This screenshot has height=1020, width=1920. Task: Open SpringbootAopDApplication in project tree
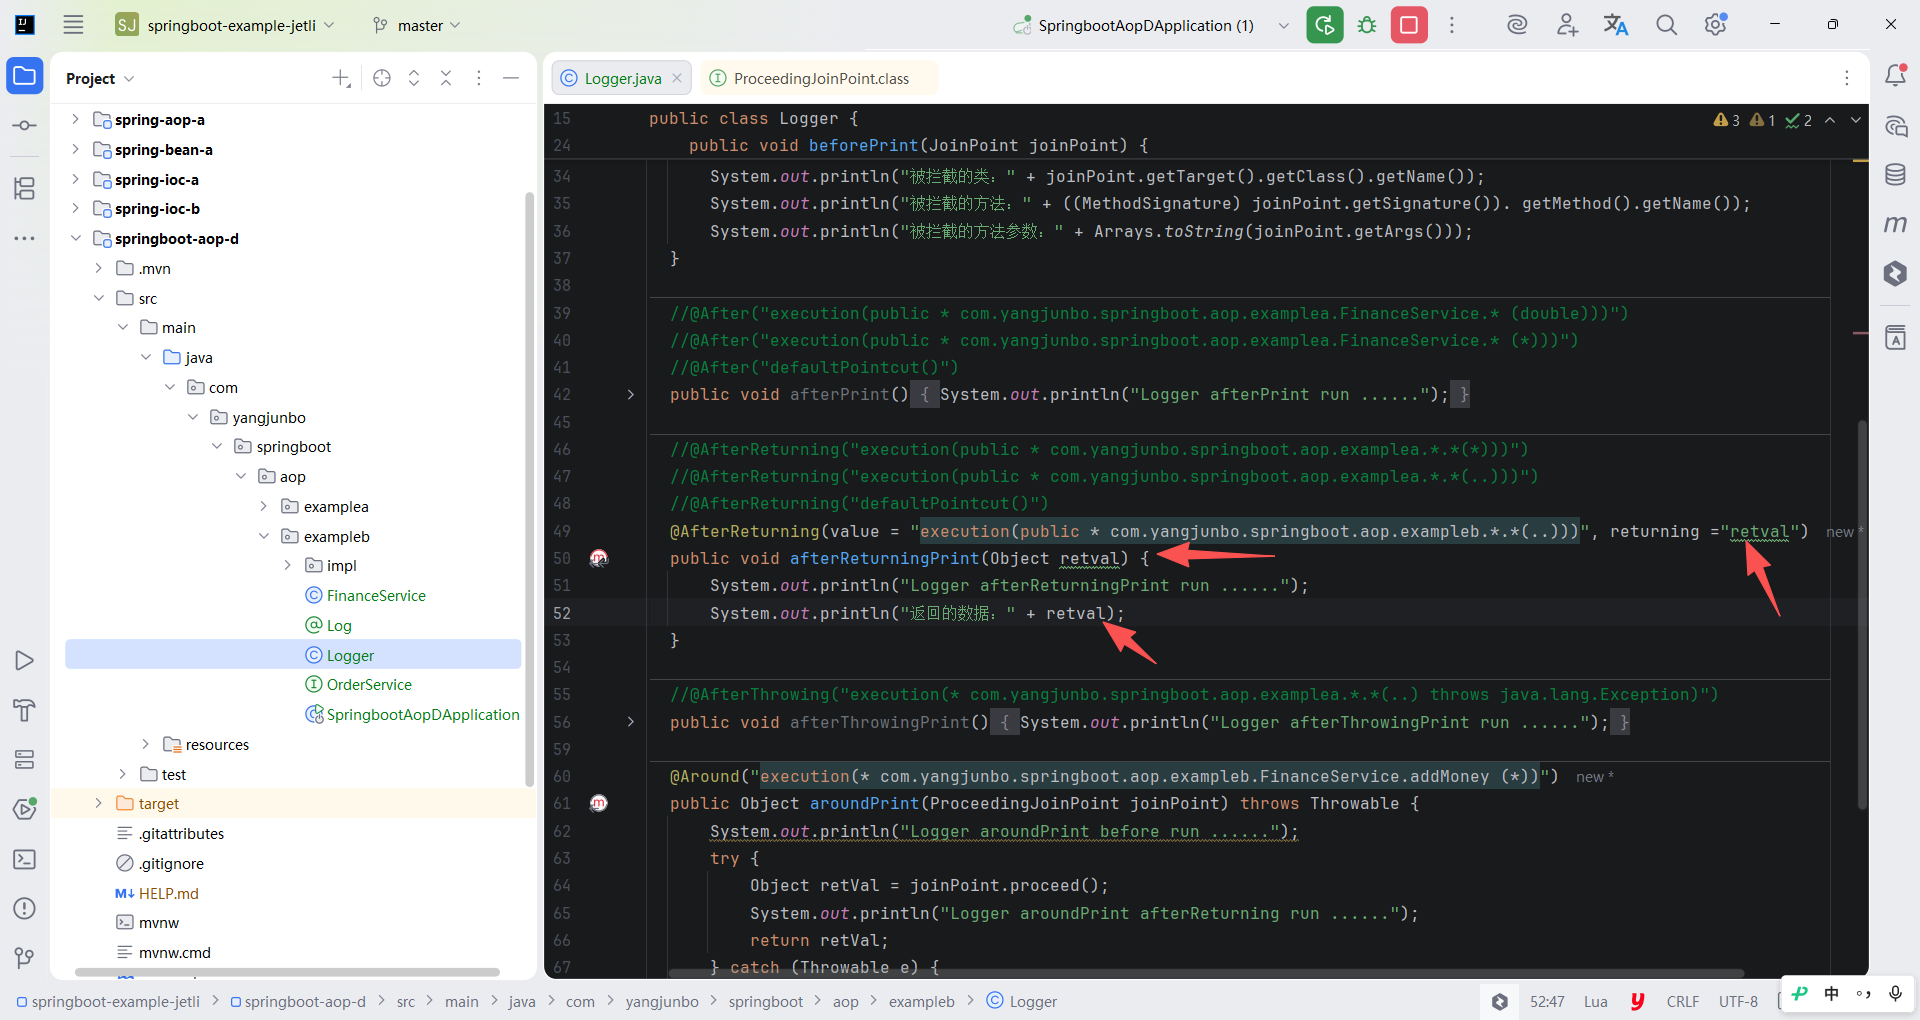423,714
